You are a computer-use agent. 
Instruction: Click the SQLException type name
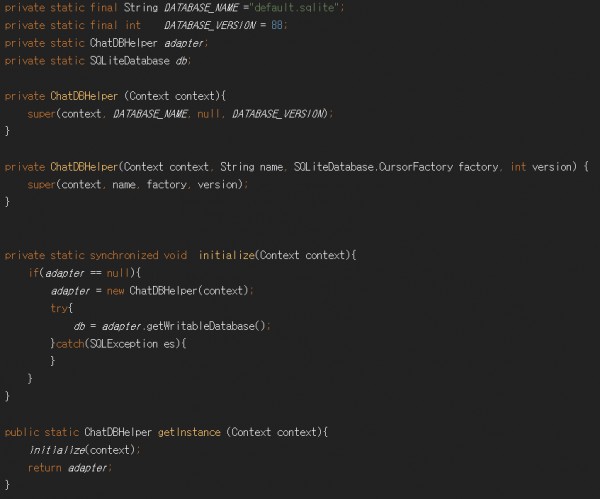(124, 344)
